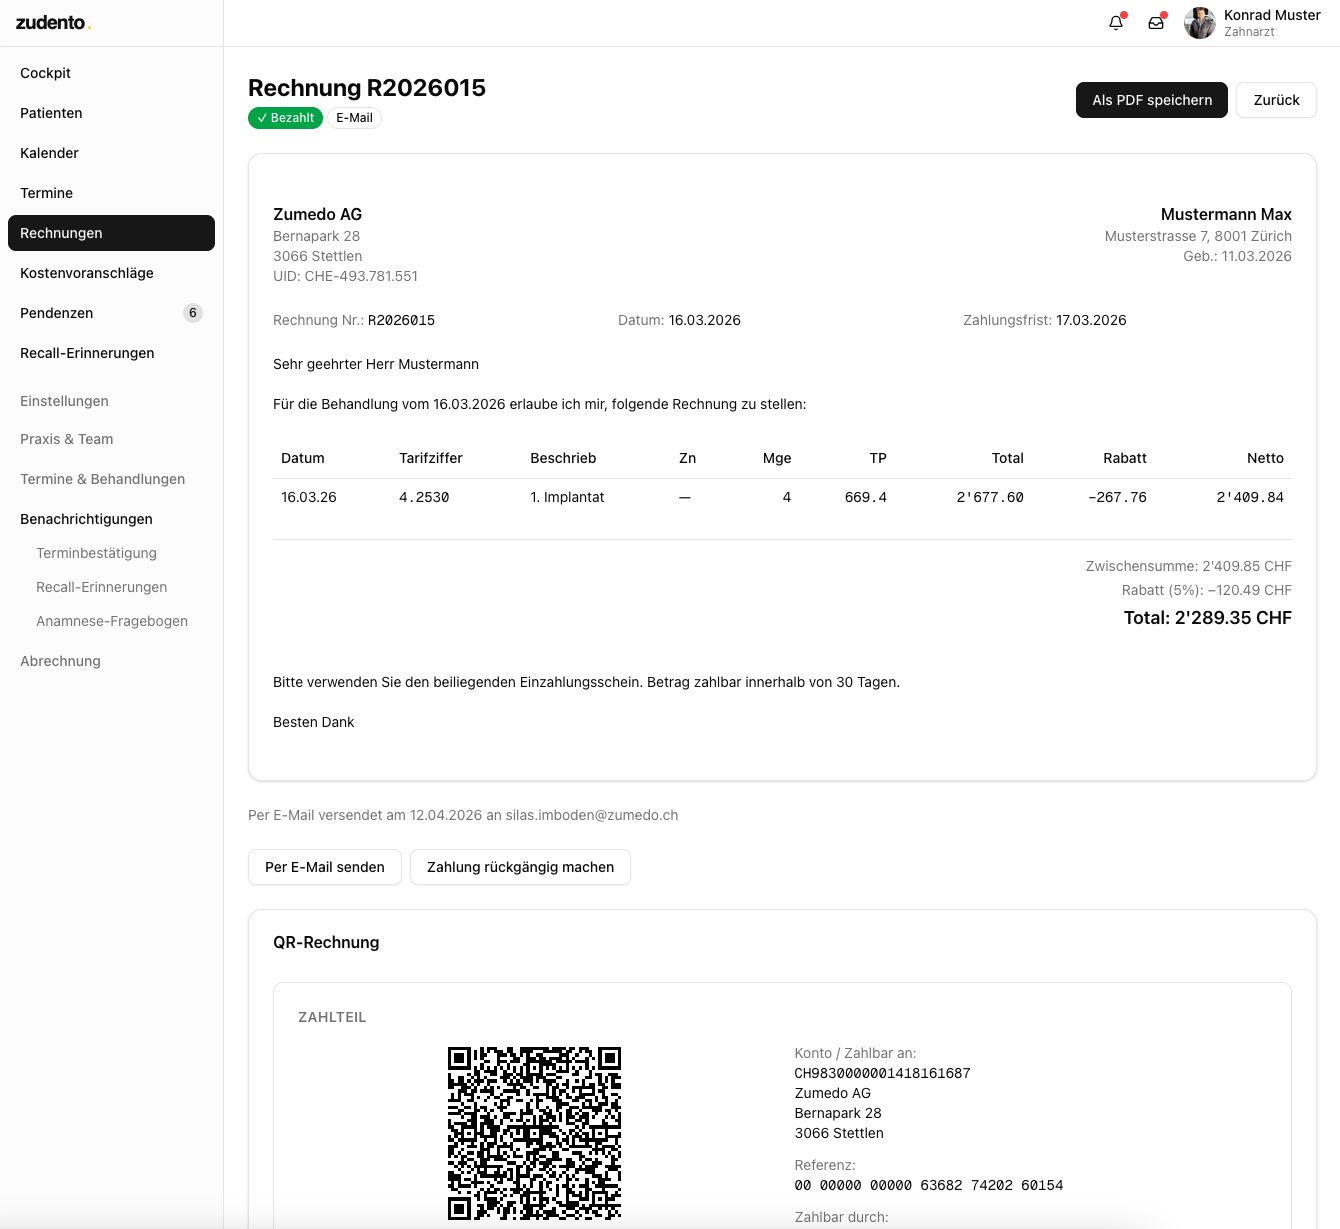Click the zudento logo

54,22
